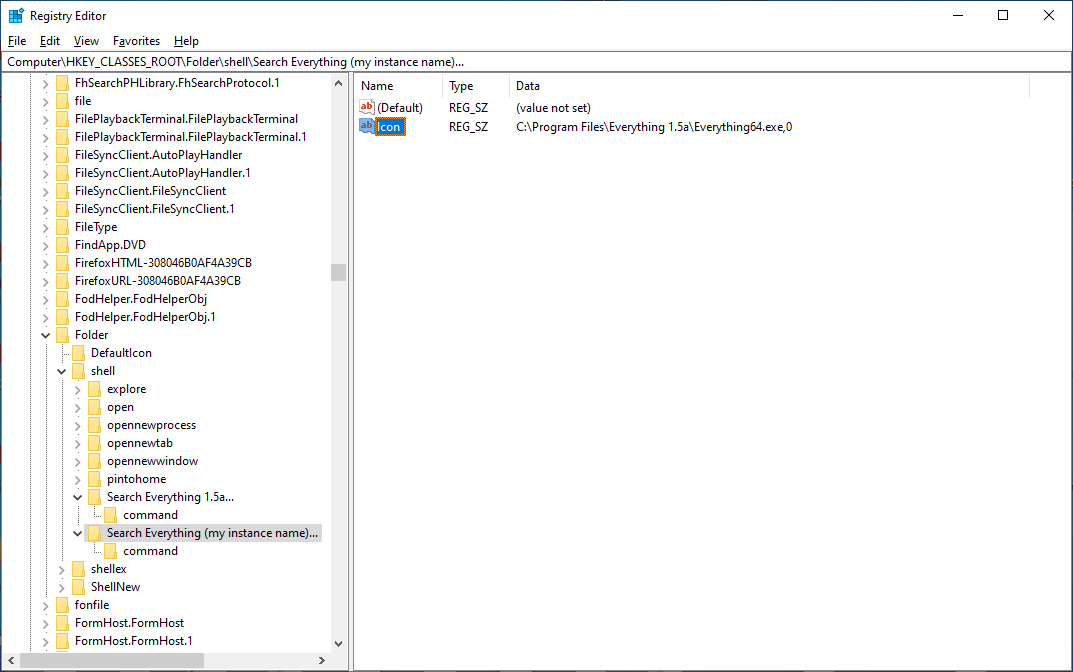
Task: Click the fonfile key's folder icon
Action: pos(62,605)
